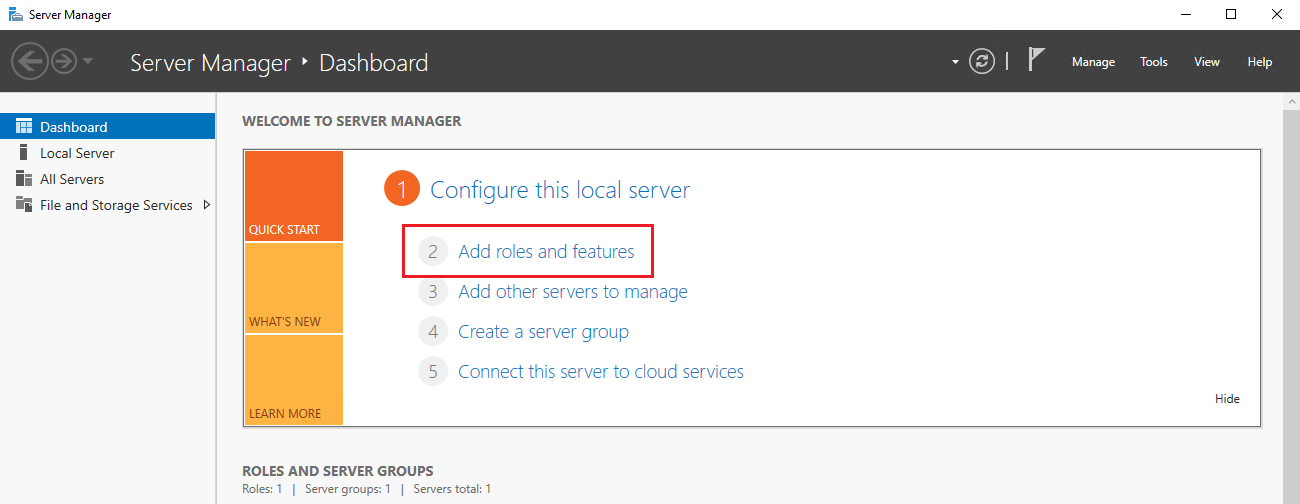Hide the welcome tile
The width and height of the screenshot is (1300, 504).
point(1227,399)
